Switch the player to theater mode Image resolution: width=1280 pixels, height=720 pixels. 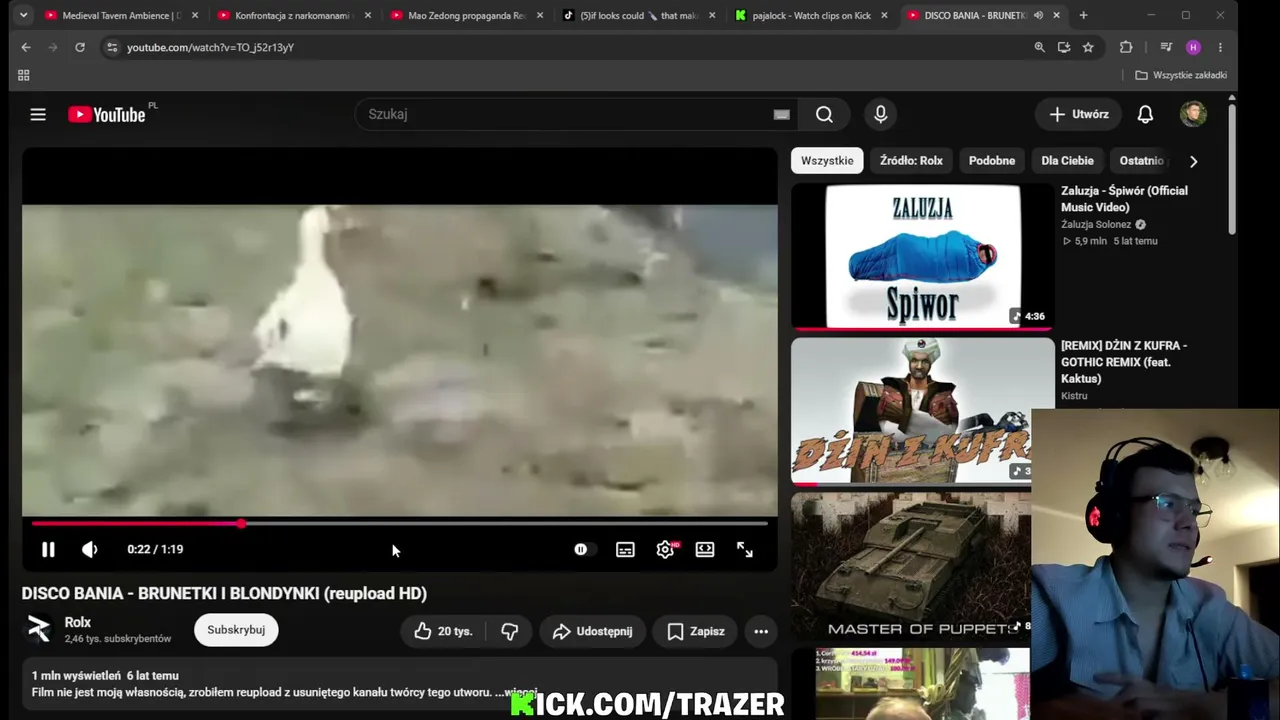[705, 549]
